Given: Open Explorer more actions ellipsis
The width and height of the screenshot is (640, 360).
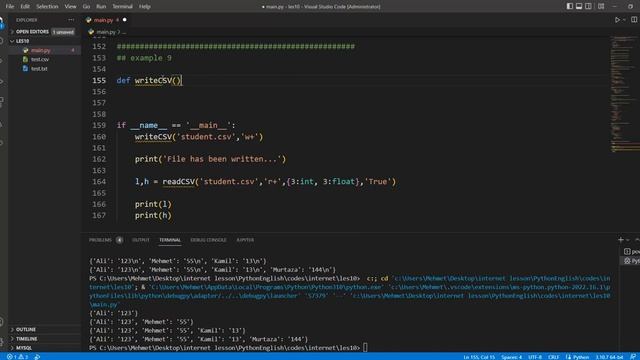Looking at the screenshot, I should click(71, 20).
